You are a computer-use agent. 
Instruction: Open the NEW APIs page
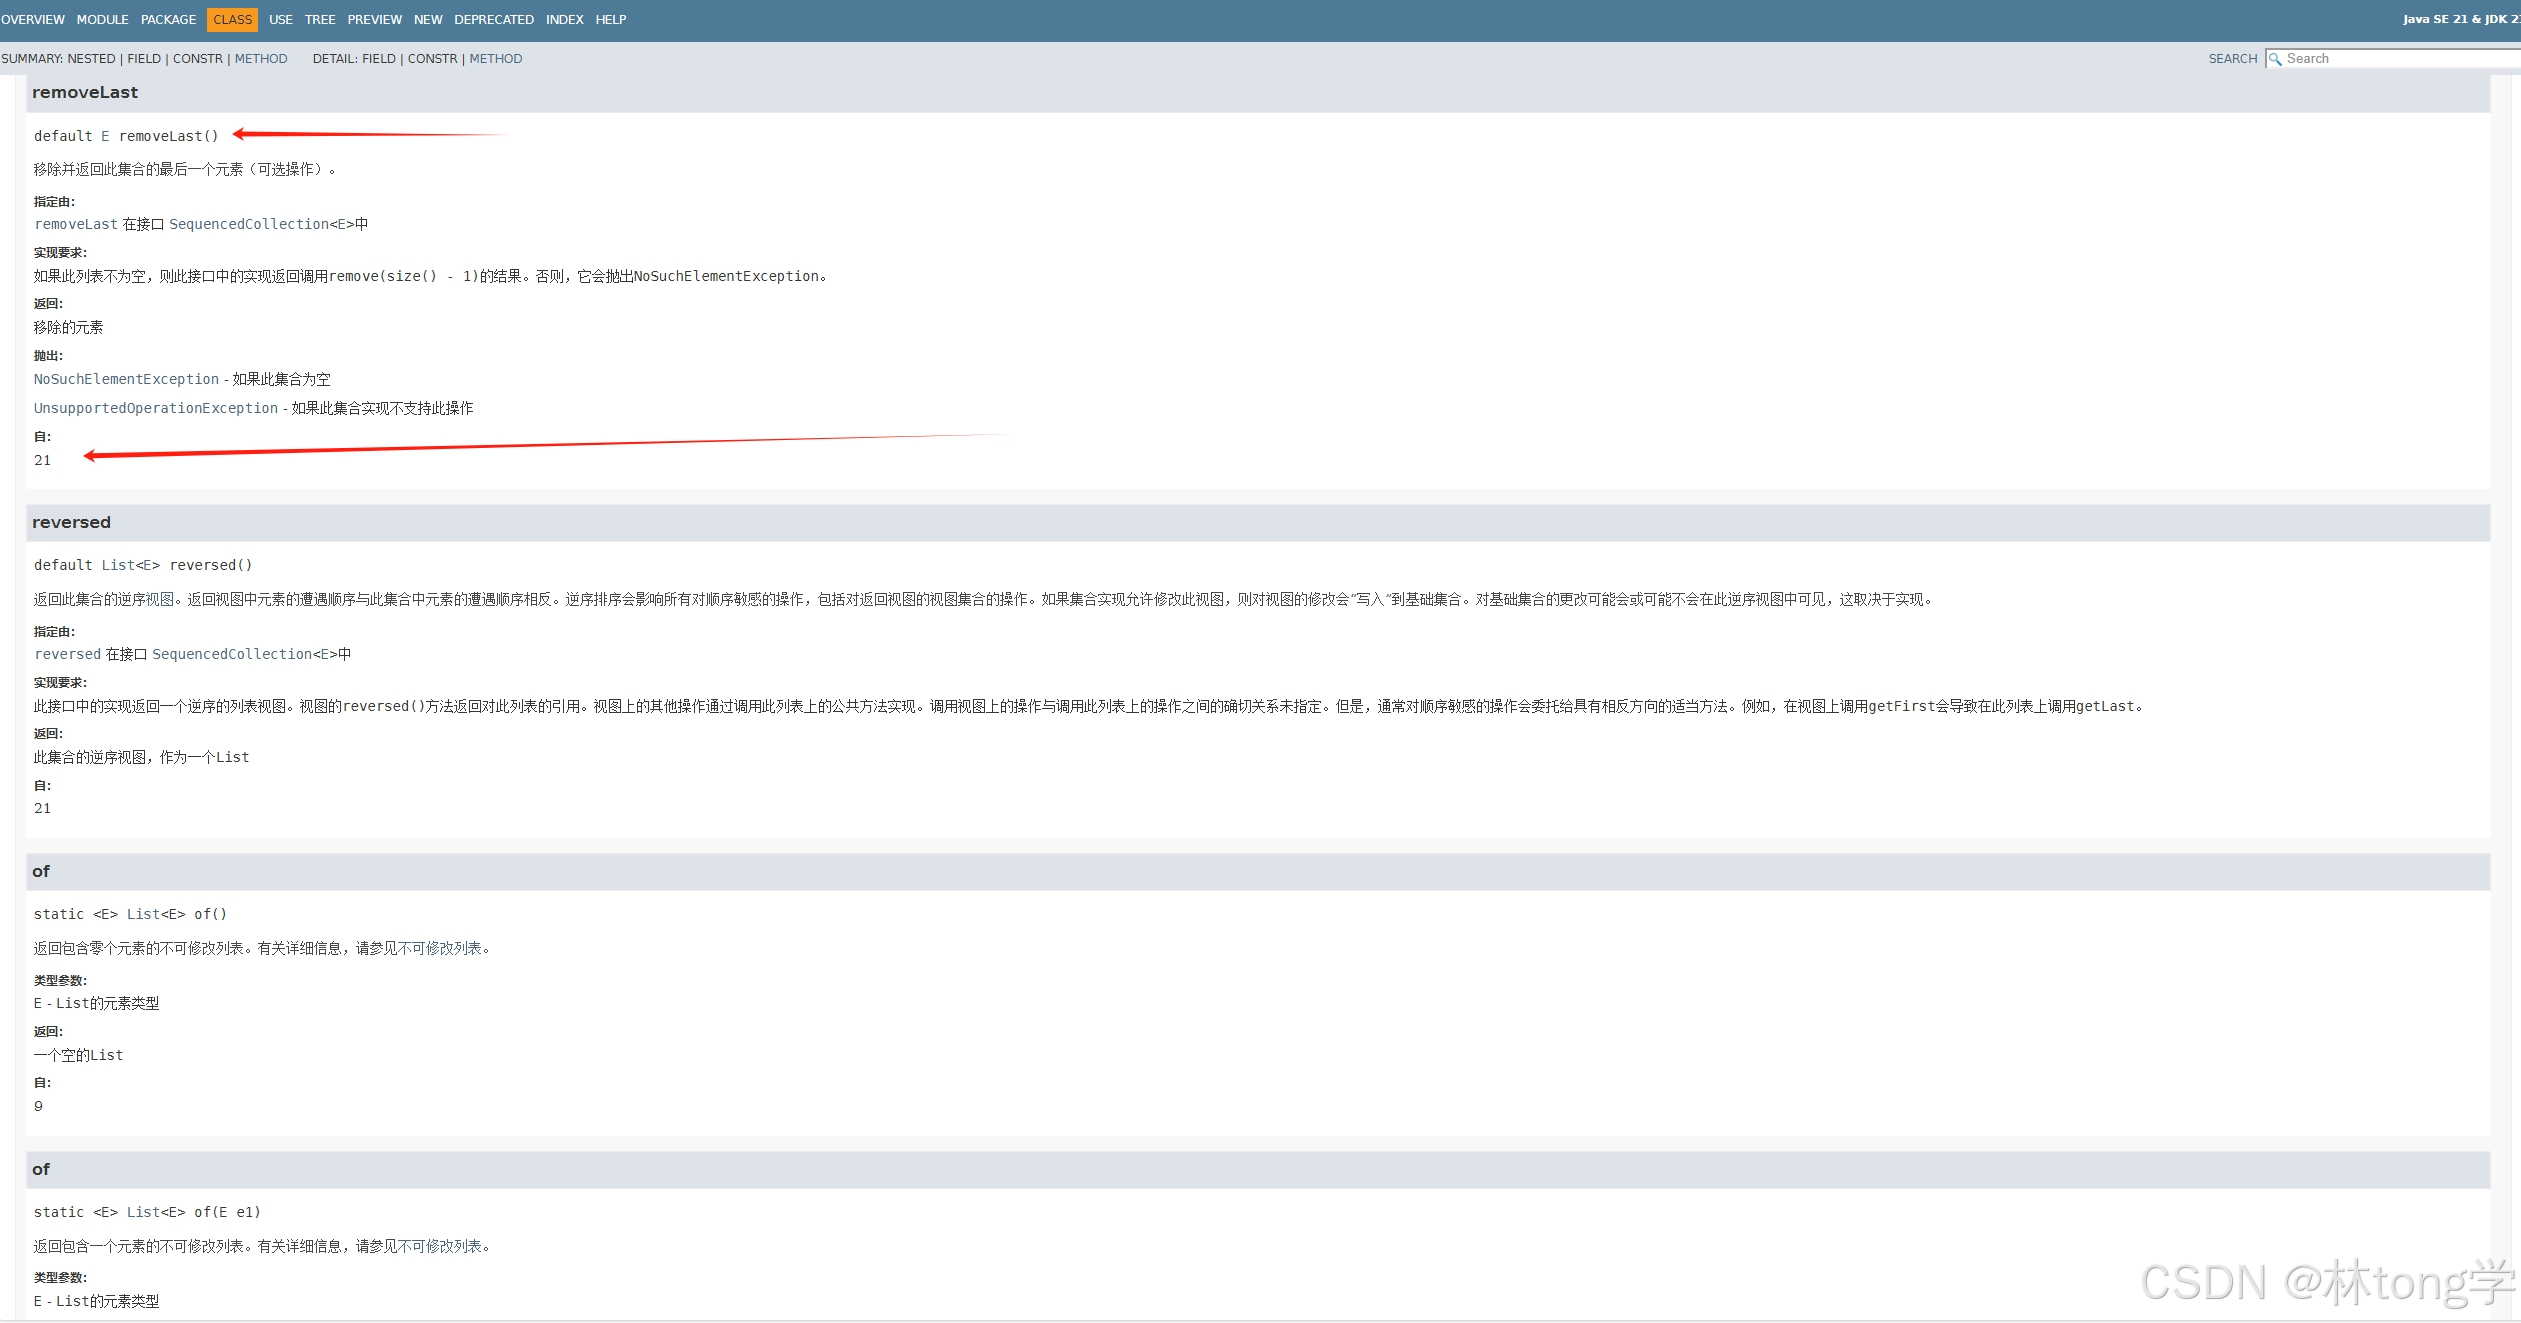(428, 19)
